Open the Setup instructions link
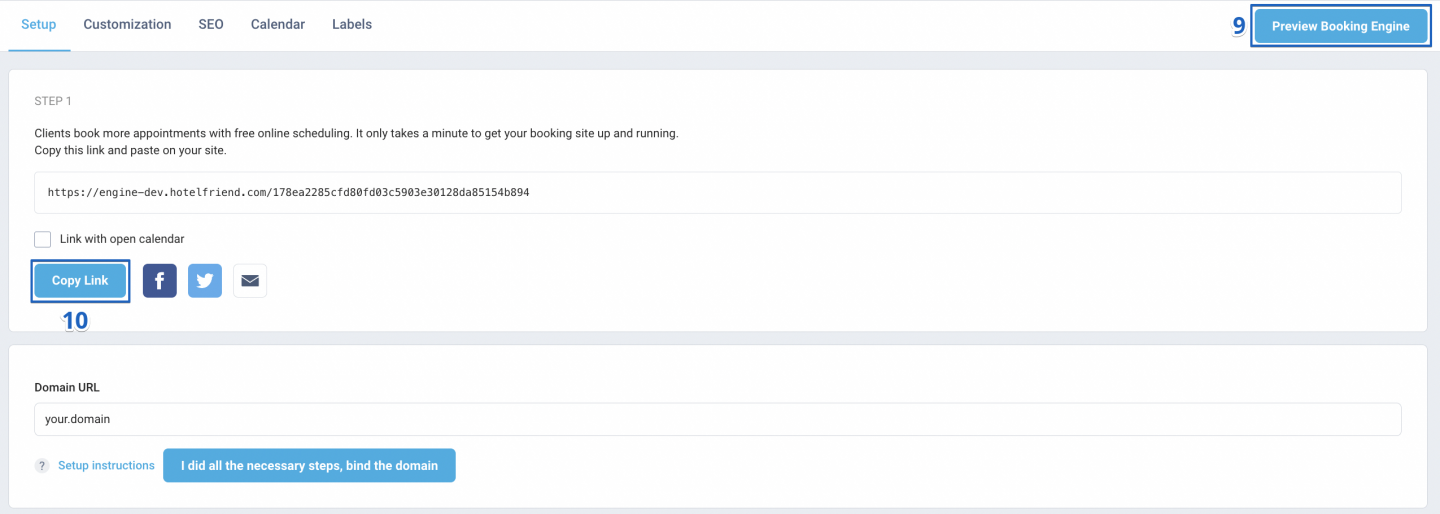 tap(106, 466)
